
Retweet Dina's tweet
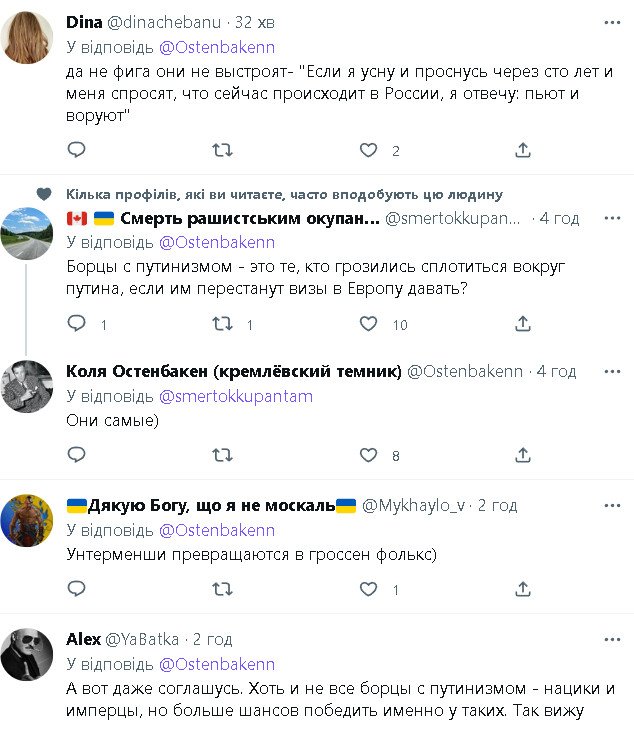coord(223,150)
